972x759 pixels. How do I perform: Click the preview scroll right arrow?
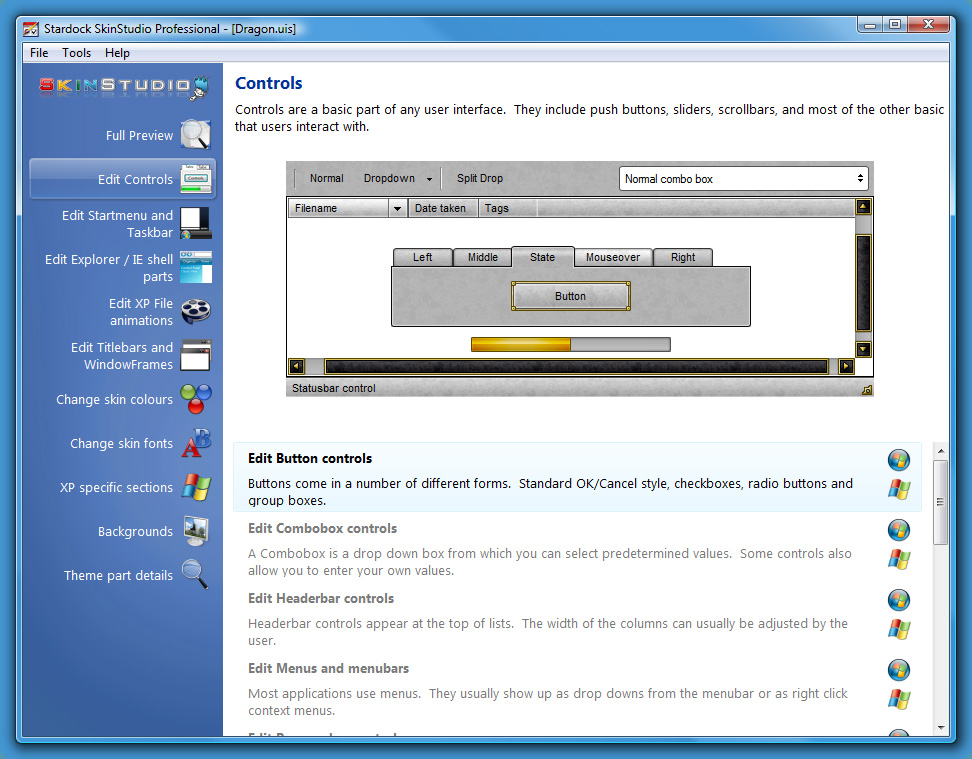coord(846,366)
